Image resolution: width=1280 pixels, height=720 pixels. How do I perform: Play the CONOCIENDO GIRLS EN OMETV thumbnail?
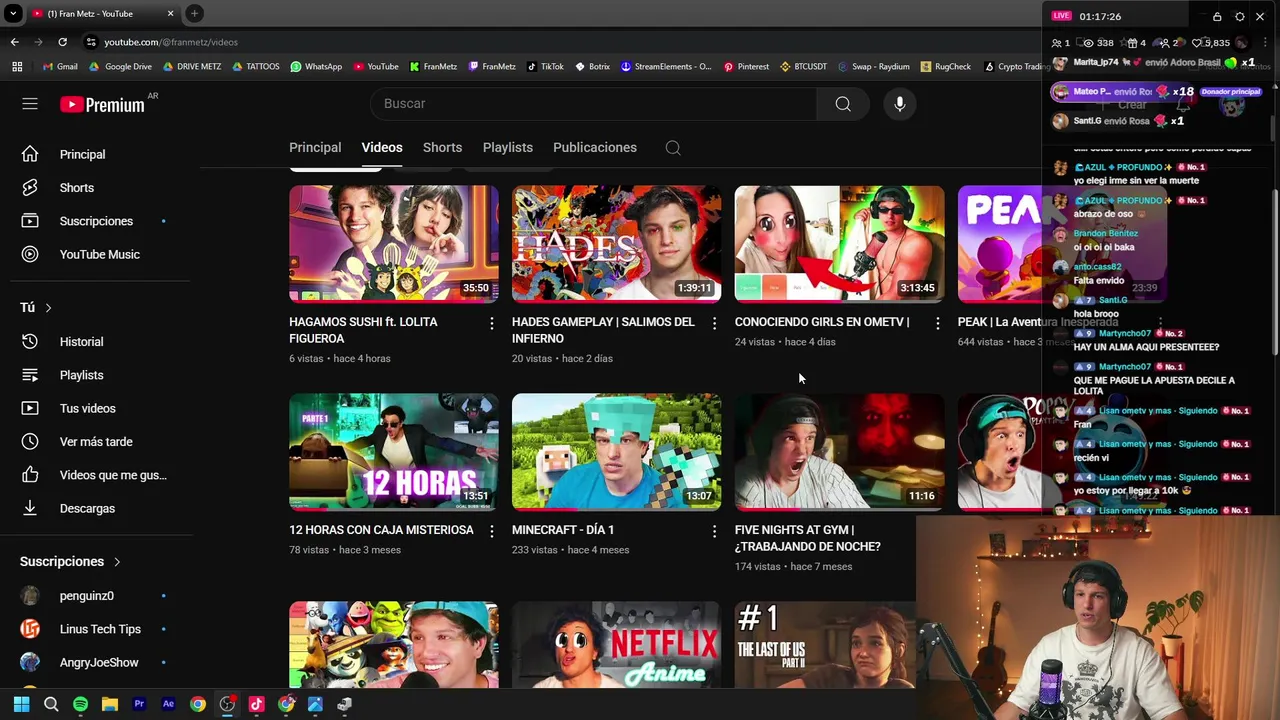(x=839, y=244)
